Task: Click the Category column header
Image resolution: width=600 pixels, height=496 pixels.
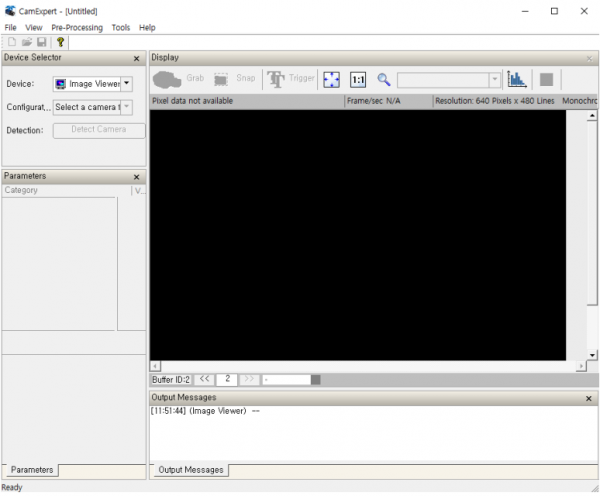Action: click(66, 190)
